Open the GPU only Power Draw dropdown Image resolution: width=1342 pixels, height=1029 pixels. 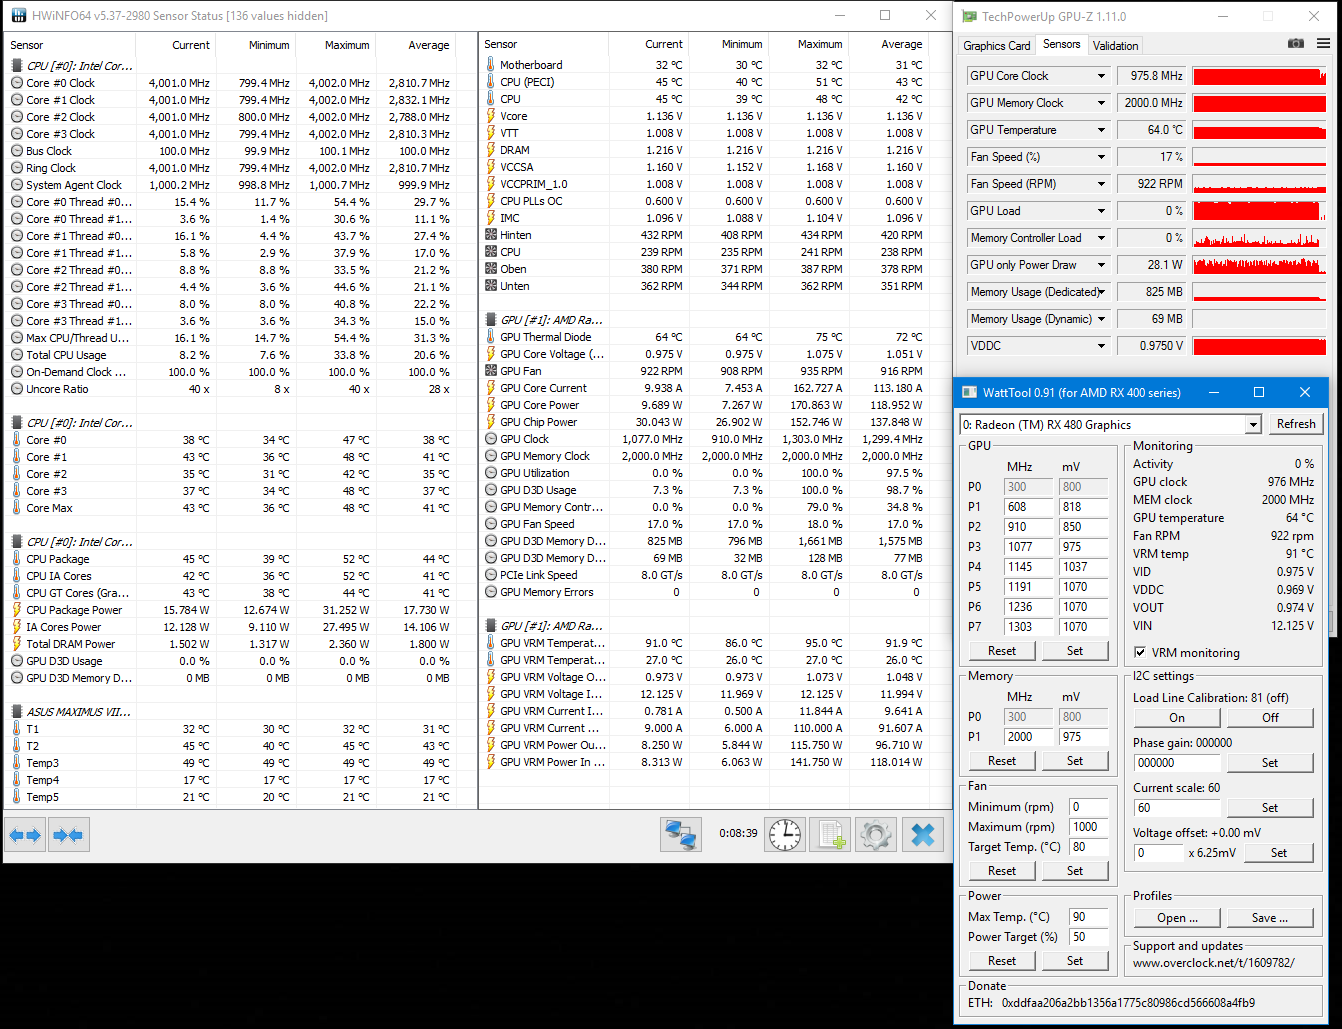[1101, 265]
